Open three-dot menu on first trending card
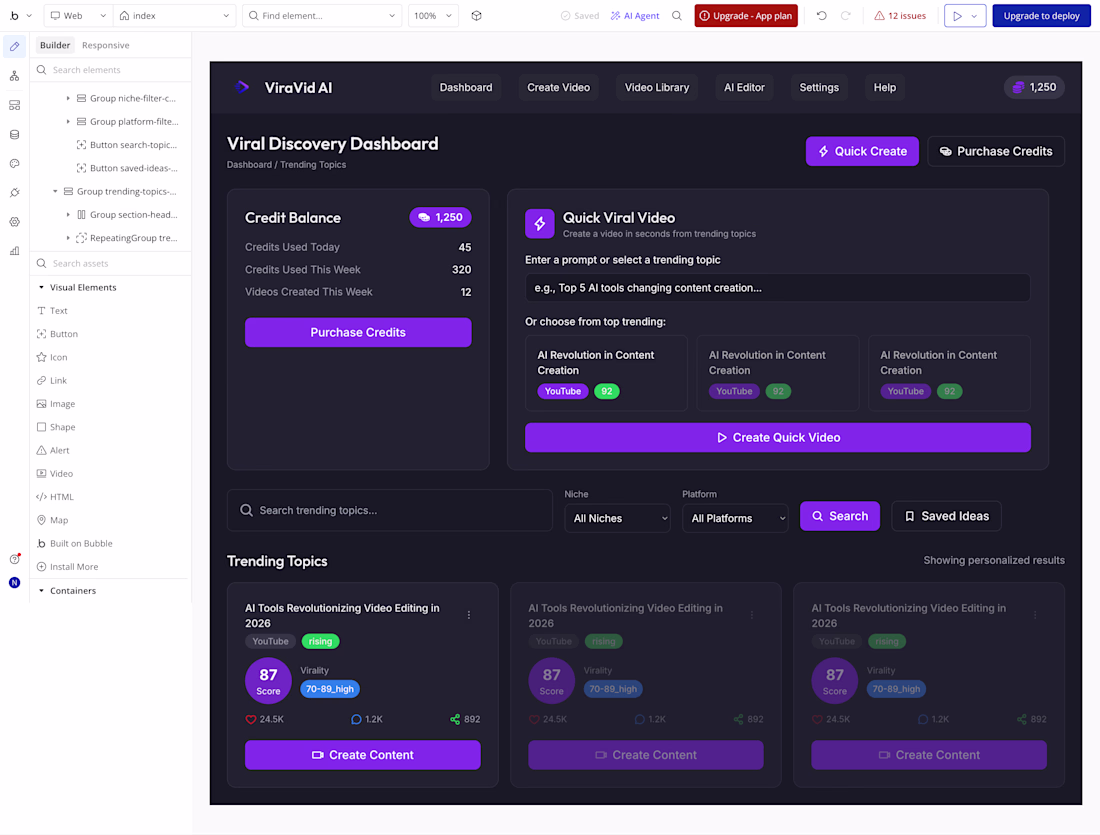Image resolution: width=1100 pixels, height=835 pixels. (469, 615)
